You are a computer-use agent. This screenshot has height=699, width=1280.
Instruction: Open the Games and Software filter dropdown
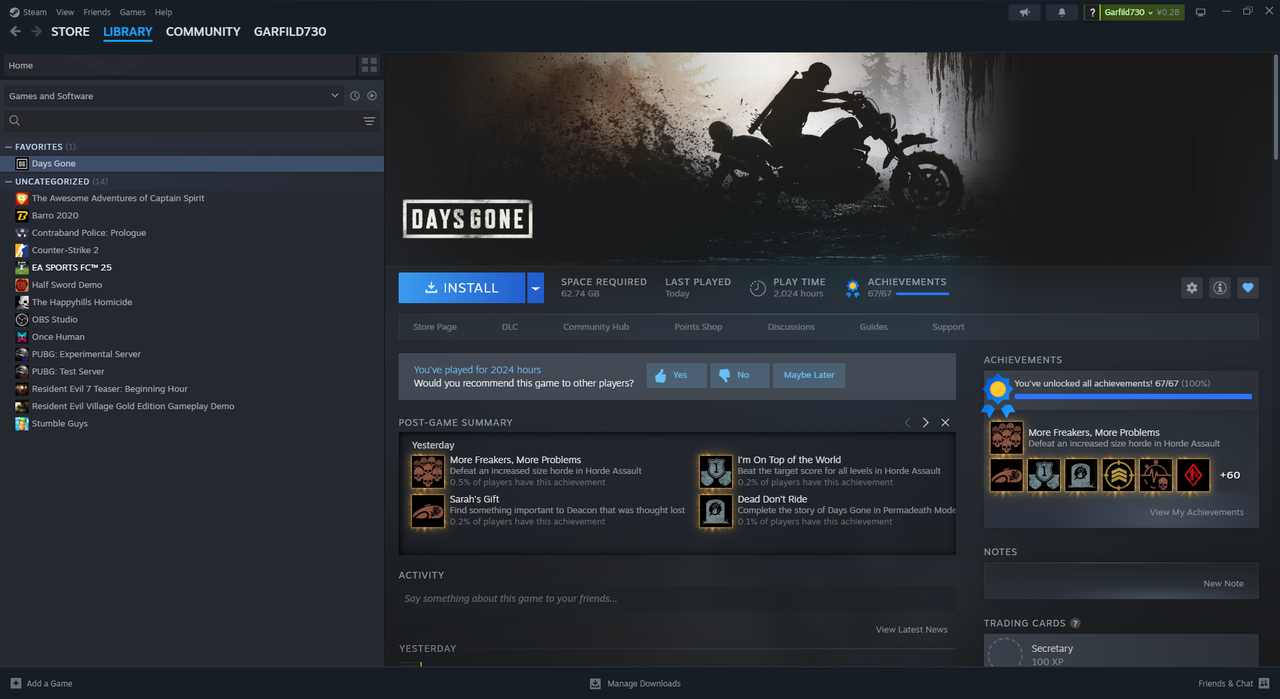[174, 96]
